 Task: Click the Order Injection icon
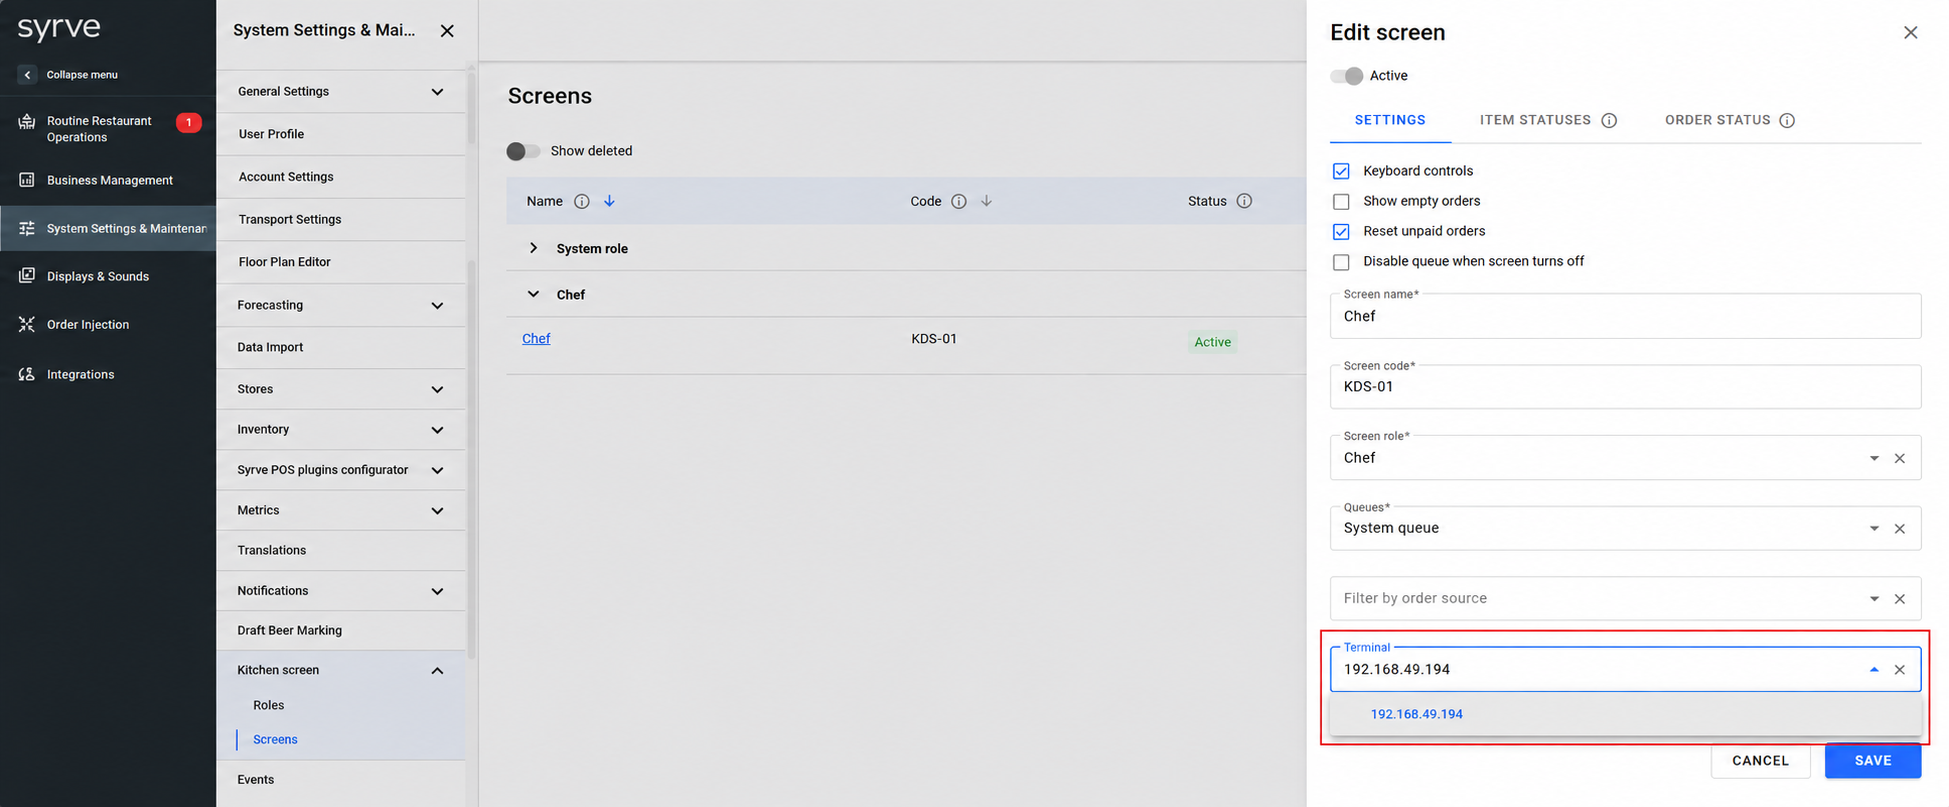tap(27, 324)
